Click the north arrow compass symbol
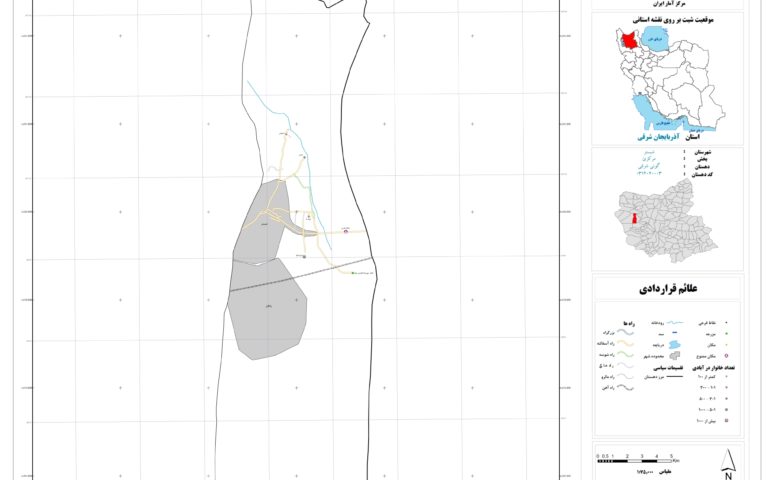770x480 pixels. point(729,462)
